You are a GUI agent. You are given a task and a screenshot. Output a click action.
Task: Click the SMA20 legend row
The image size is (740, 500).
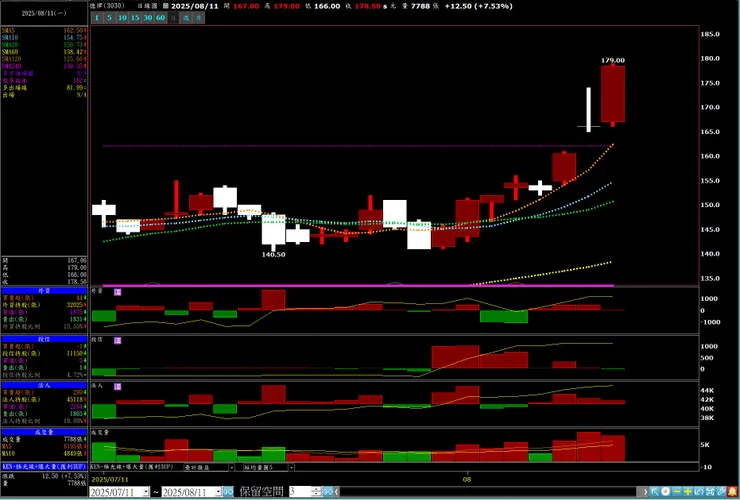43,44
